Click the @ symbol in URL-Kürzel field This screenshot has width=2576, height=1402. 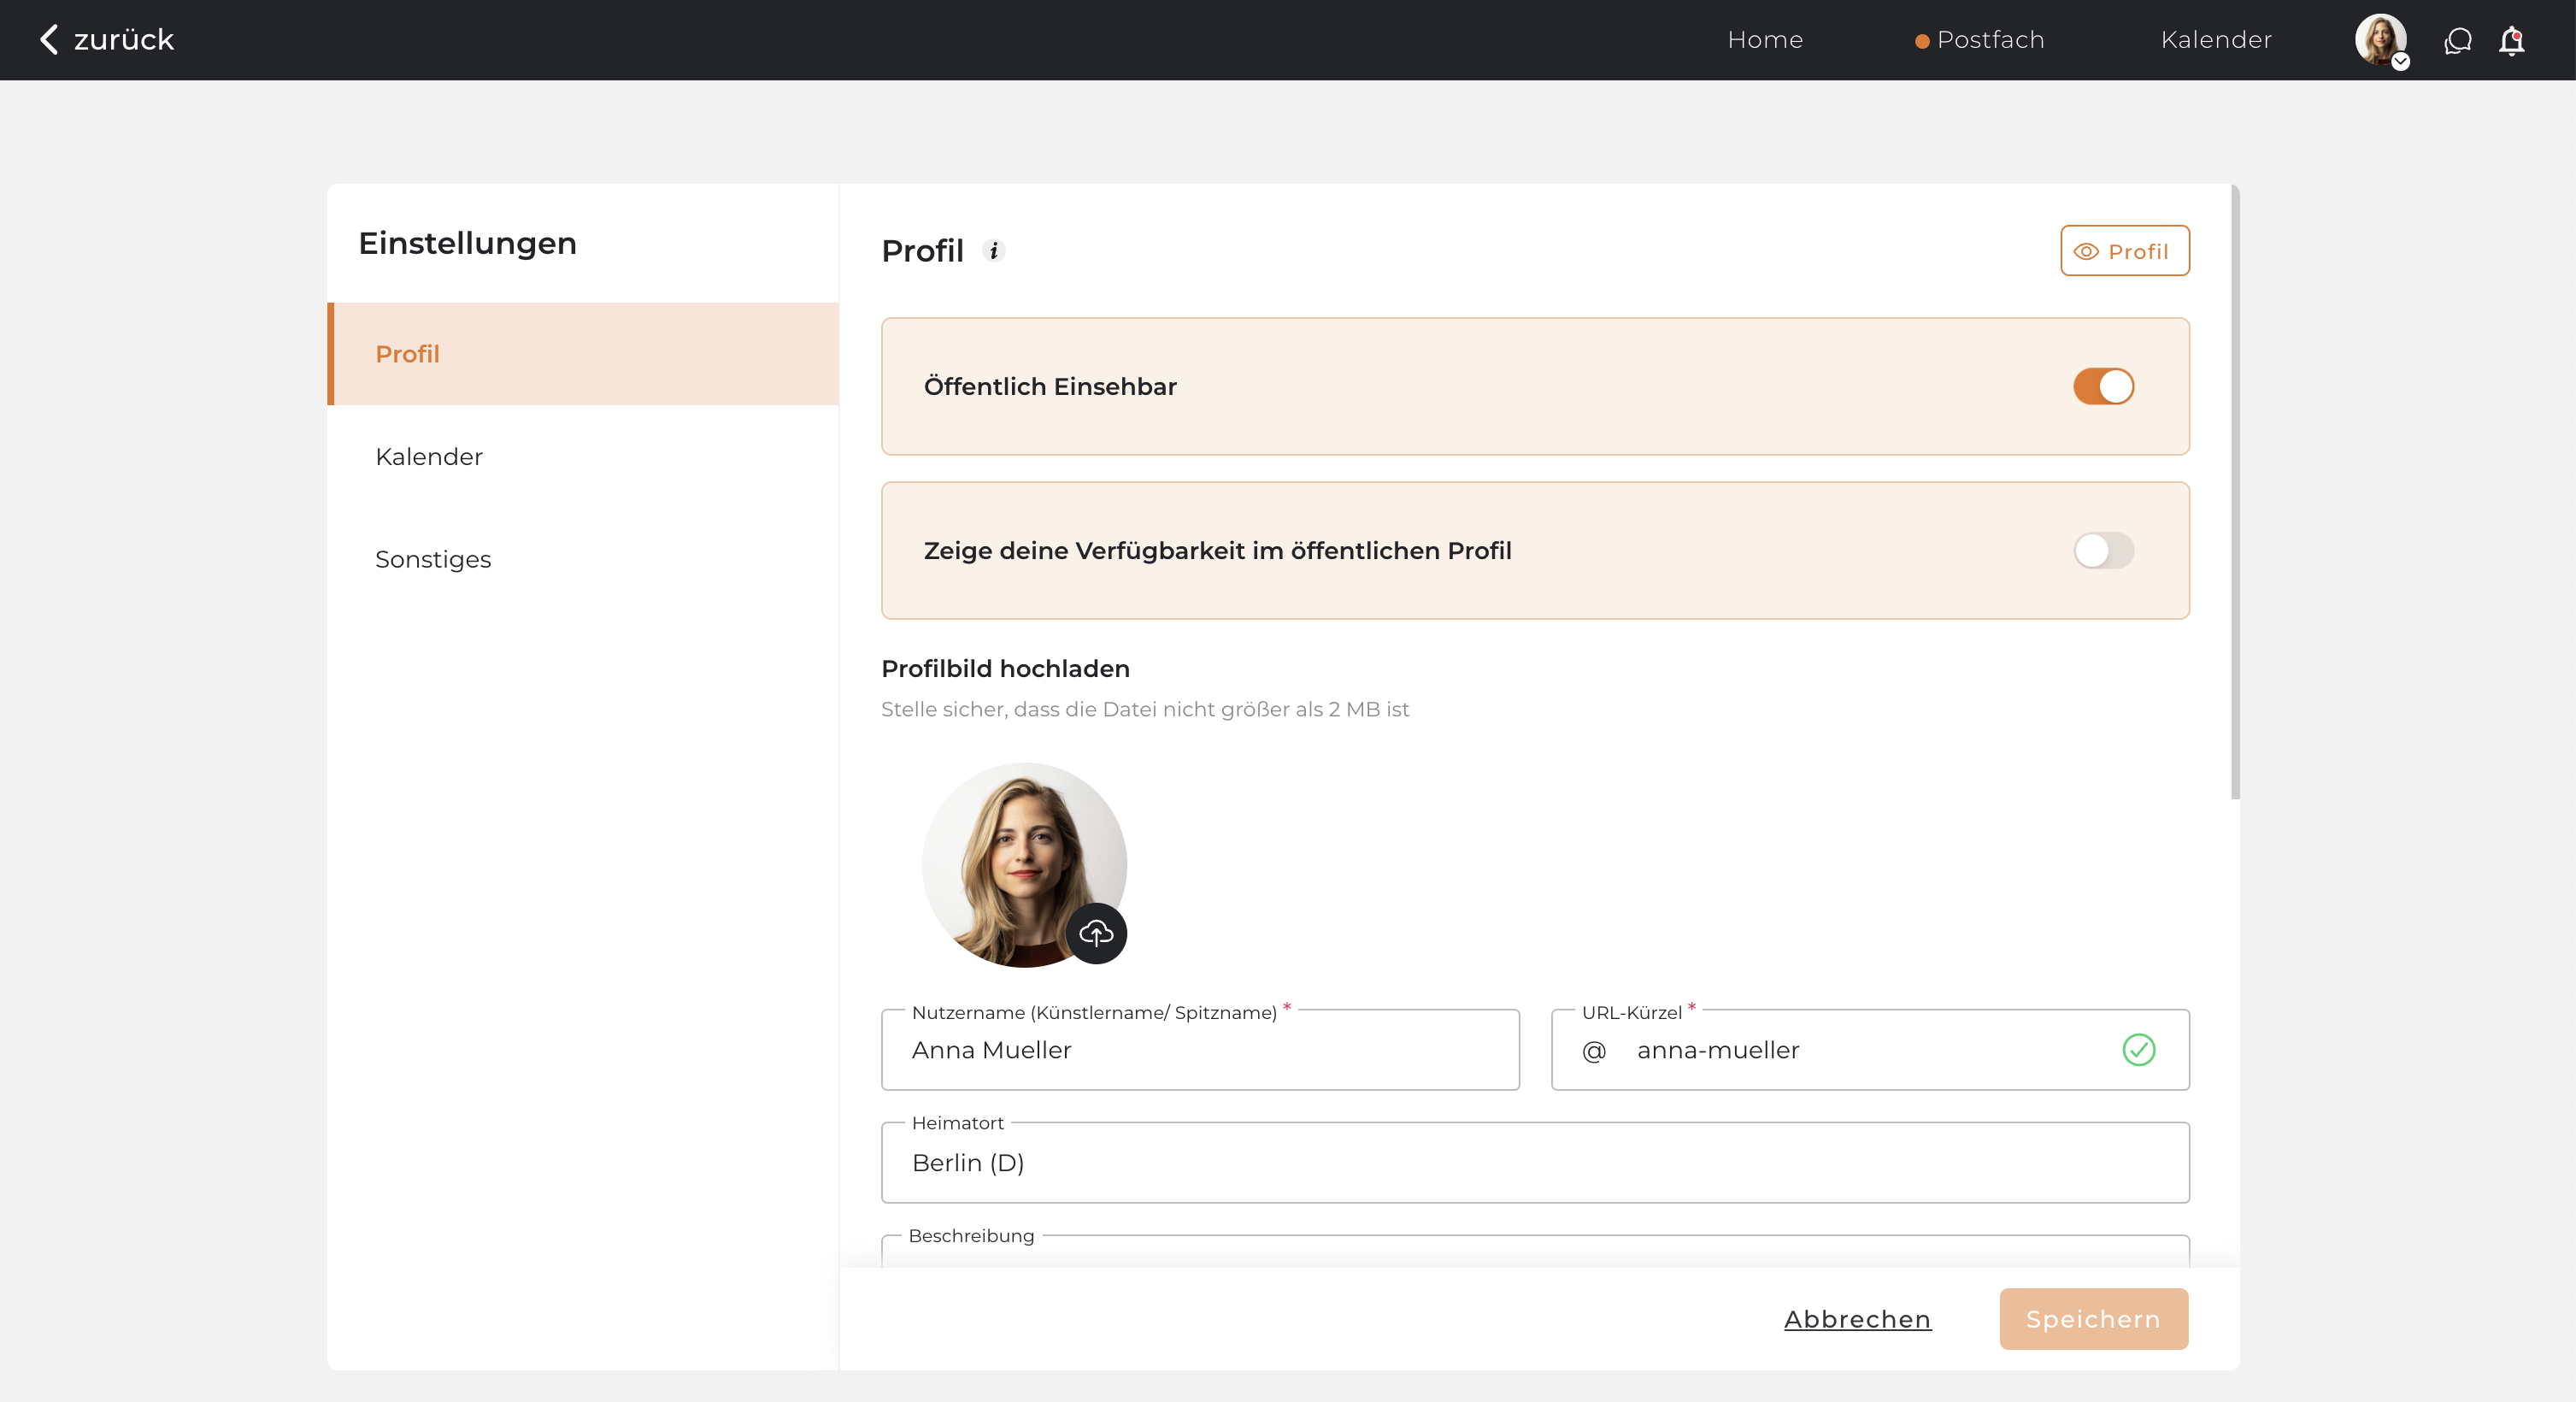1594,1051
